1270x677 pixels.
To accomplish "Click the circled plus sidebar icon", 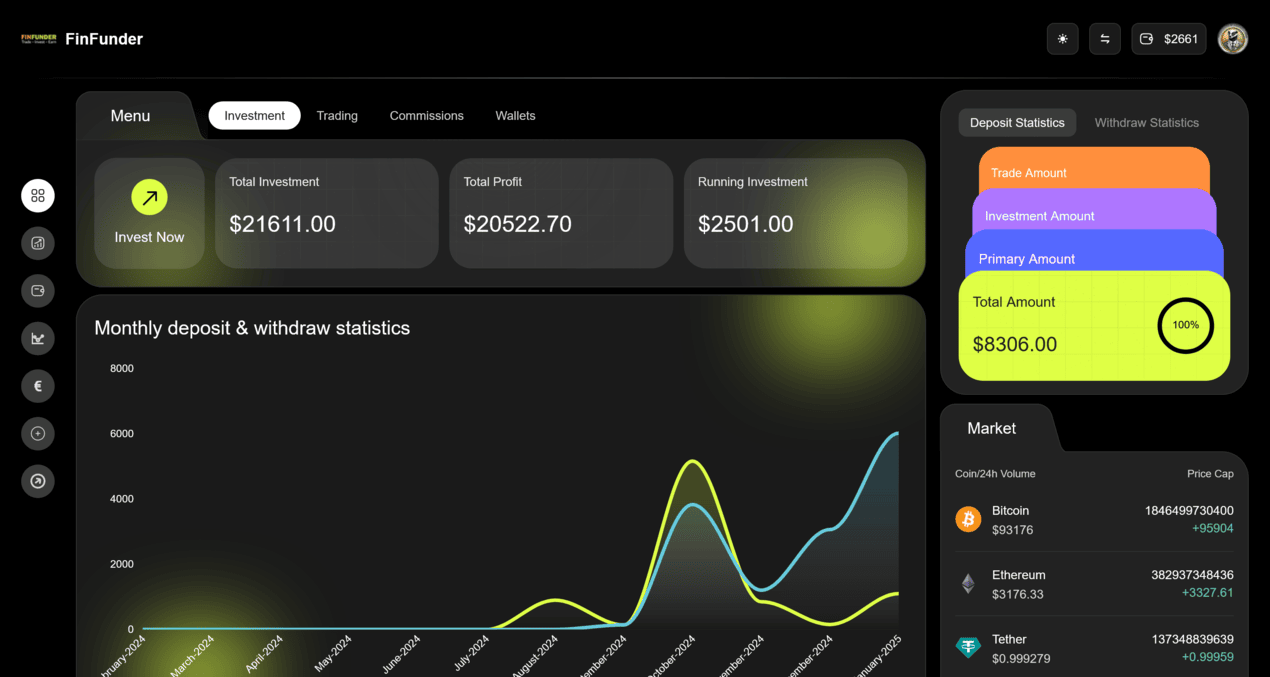I will click(x=38, y=433).
